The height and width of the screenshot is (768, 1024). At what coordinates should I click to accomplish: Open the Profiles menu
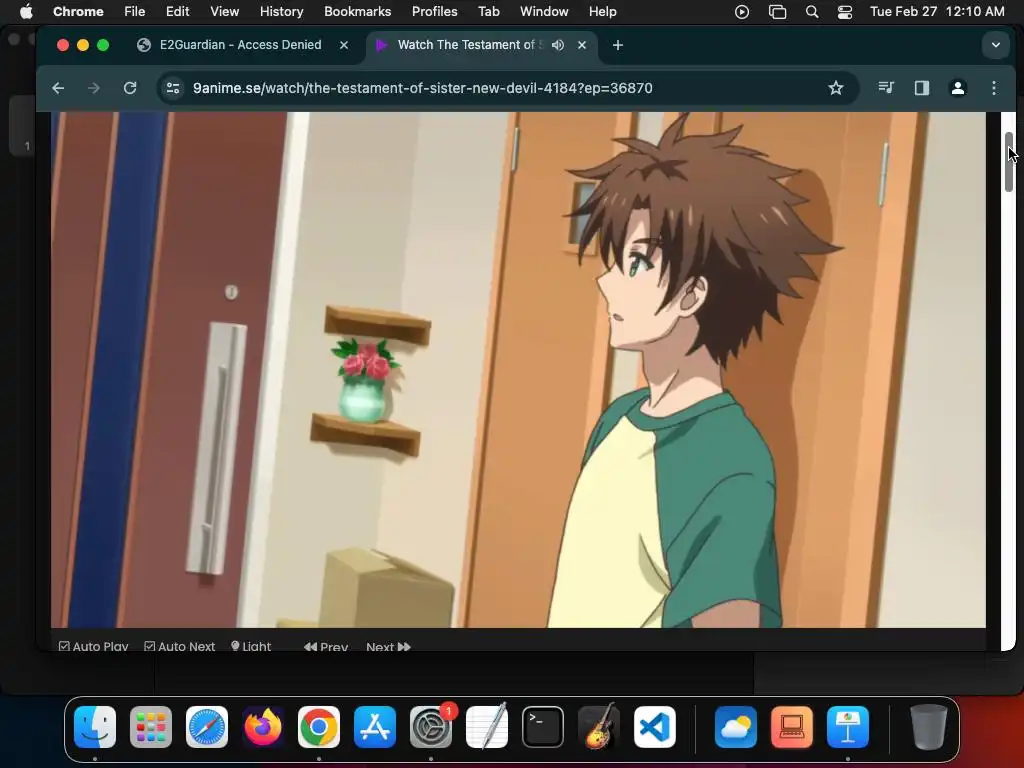point(434,11)
